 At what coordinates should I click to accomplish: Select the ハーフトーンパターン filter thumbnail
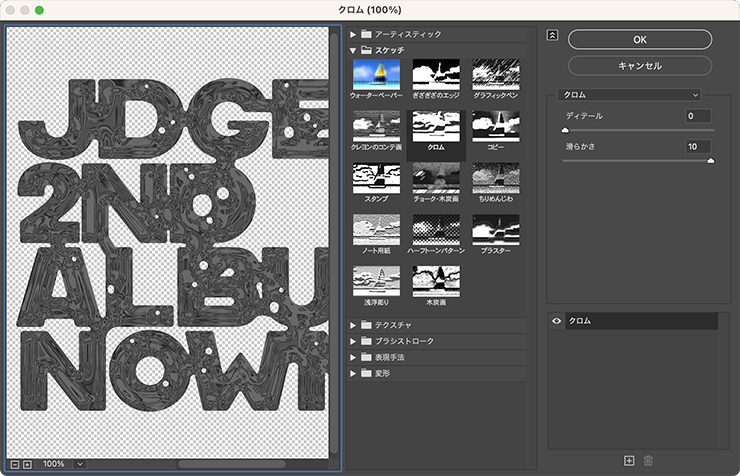click(x=436, y=229)
